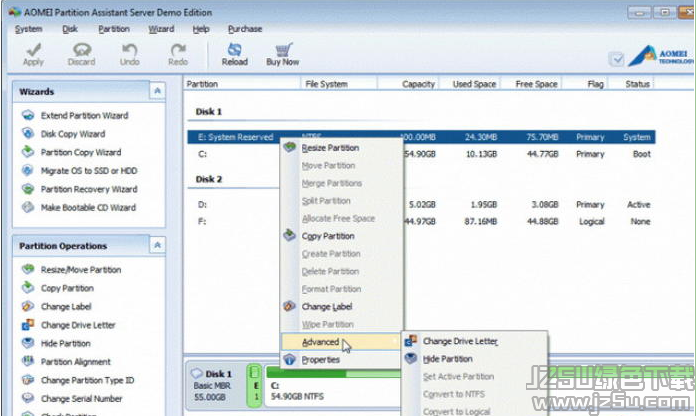Click the Disk 2 group heading
Screen dimensions: 696x416
209,179
